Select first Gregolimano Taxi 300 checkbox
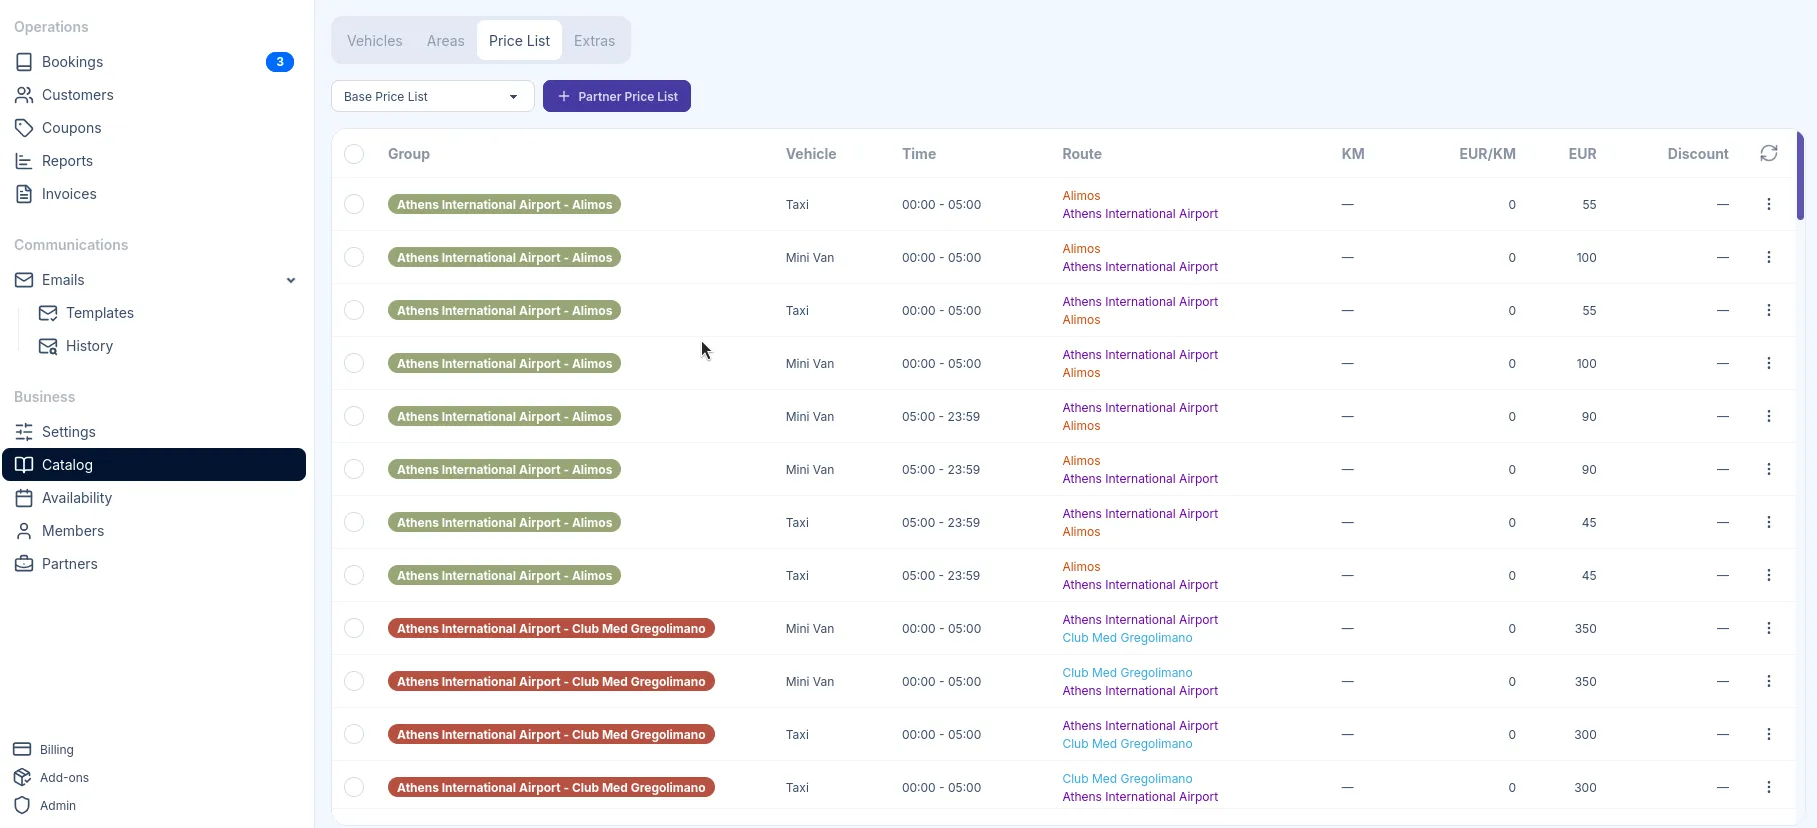1817x828 pixels. coord(354,734)
